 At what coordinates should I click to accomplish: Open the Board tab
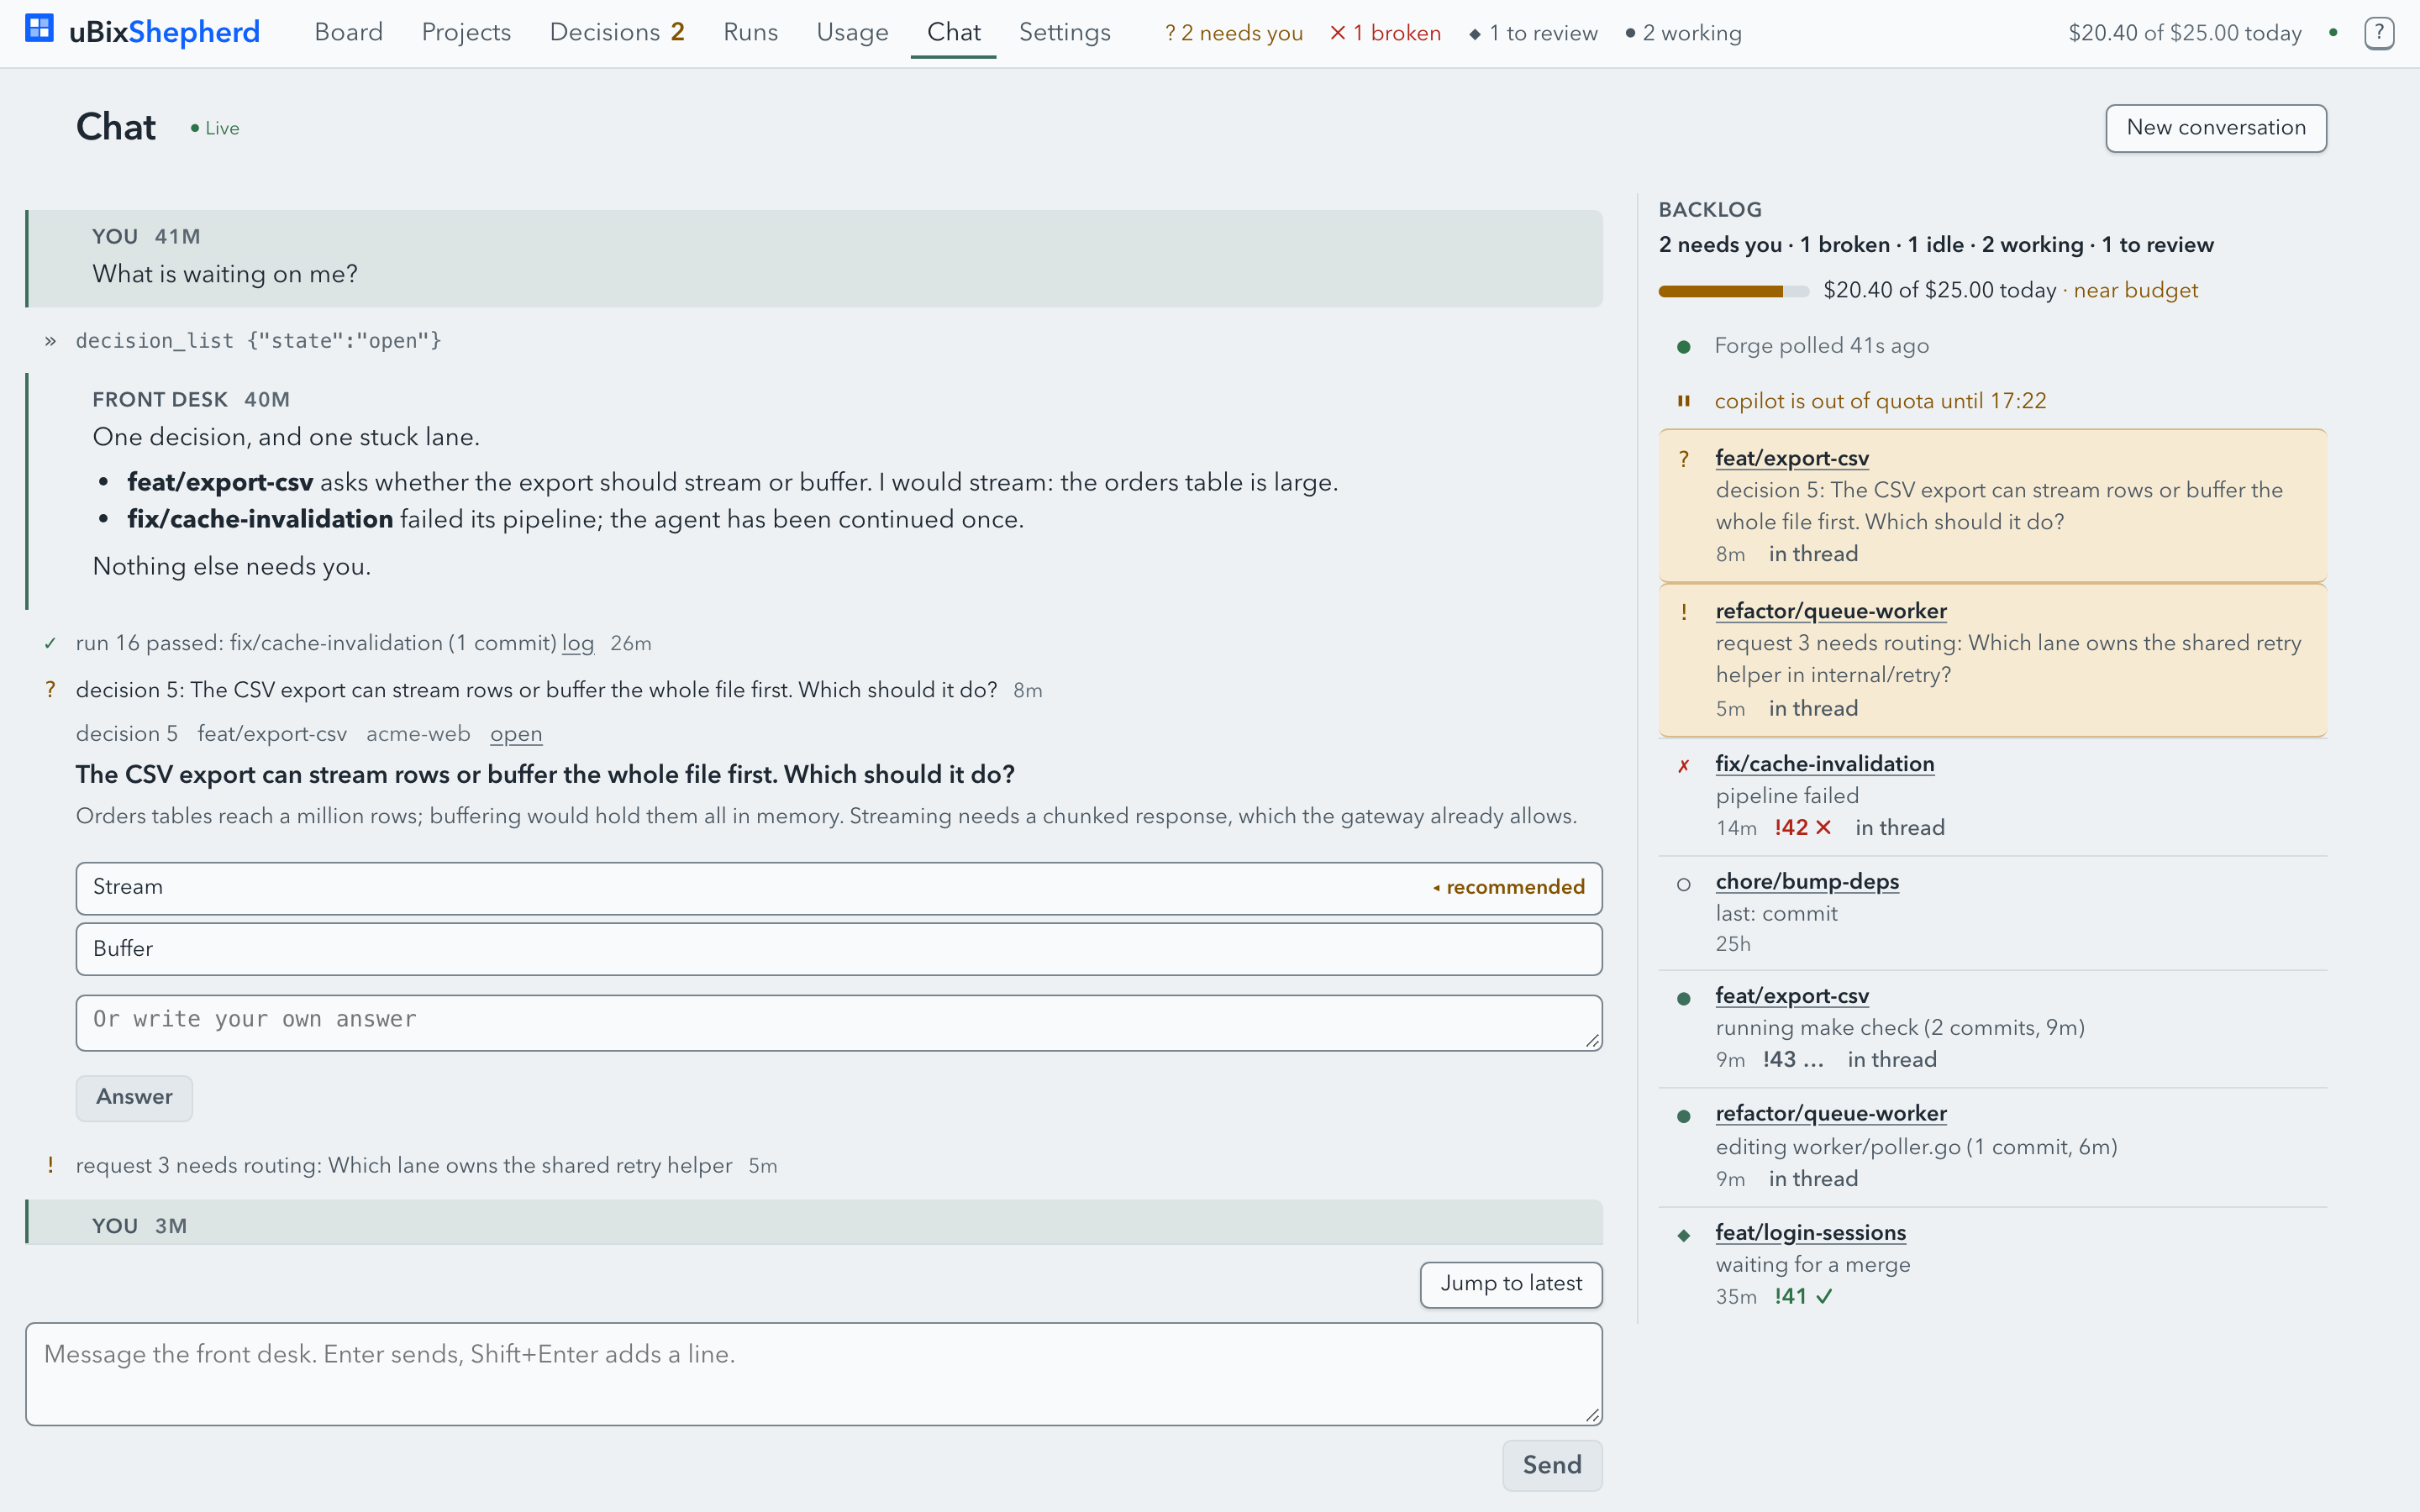tap(348, 32)
